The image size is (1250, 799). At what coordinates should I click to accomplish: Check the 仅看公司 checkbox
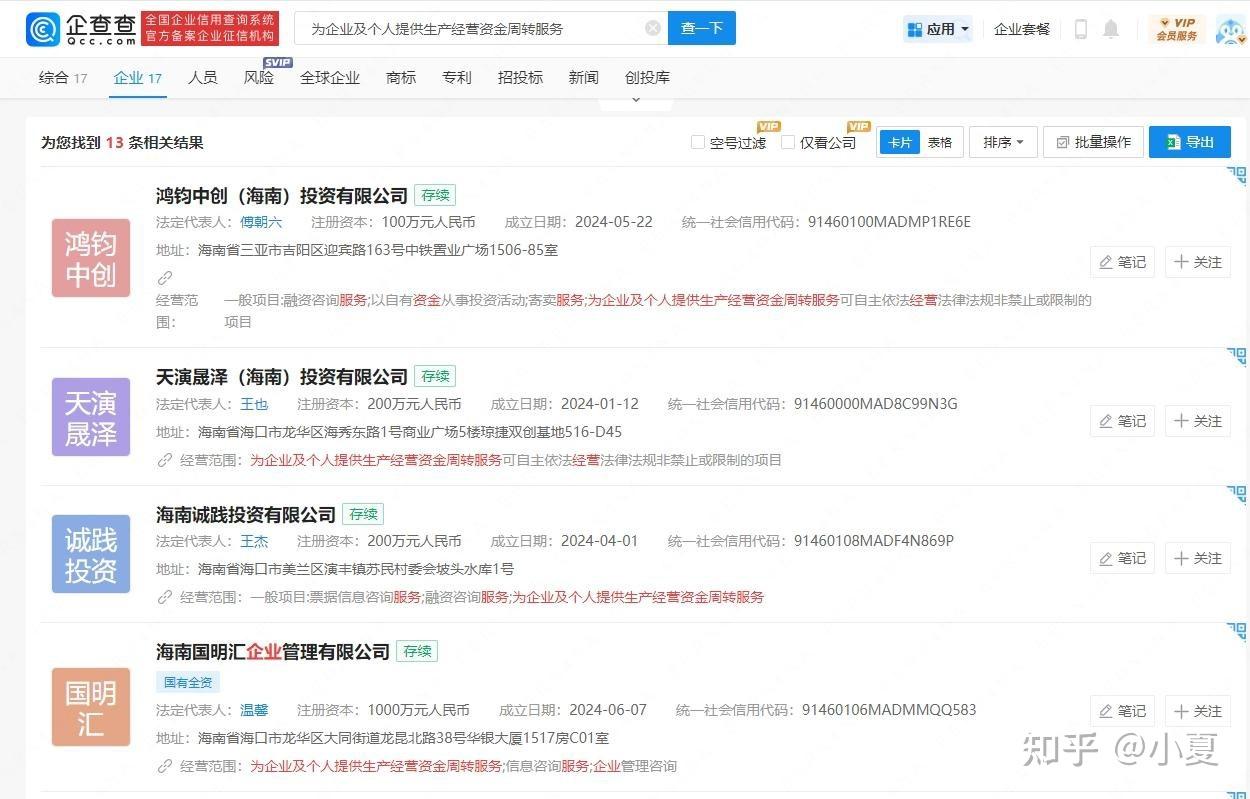pos(787,142)
